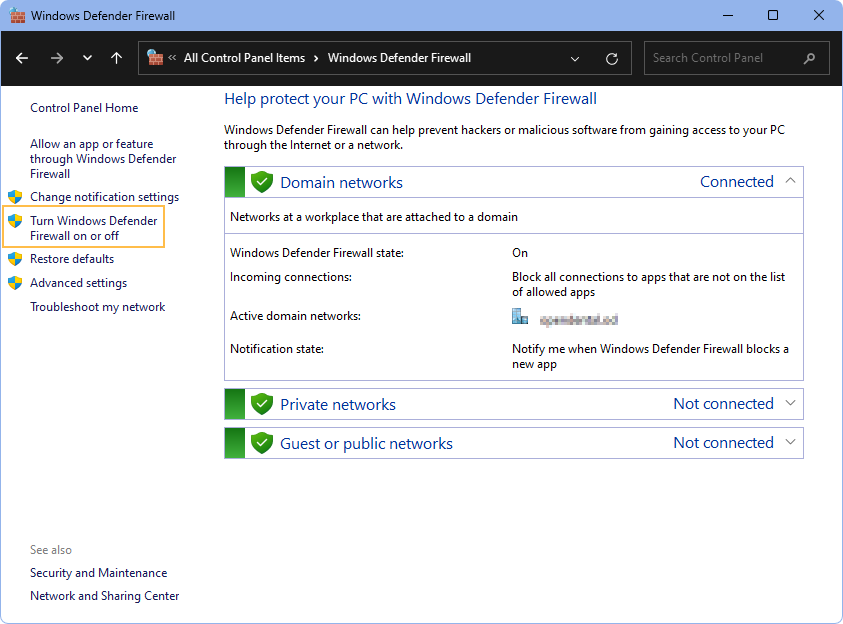The width and height of the screenshot is (843, 624).
Task: Click Notification state label
Action: coord(277,349)
